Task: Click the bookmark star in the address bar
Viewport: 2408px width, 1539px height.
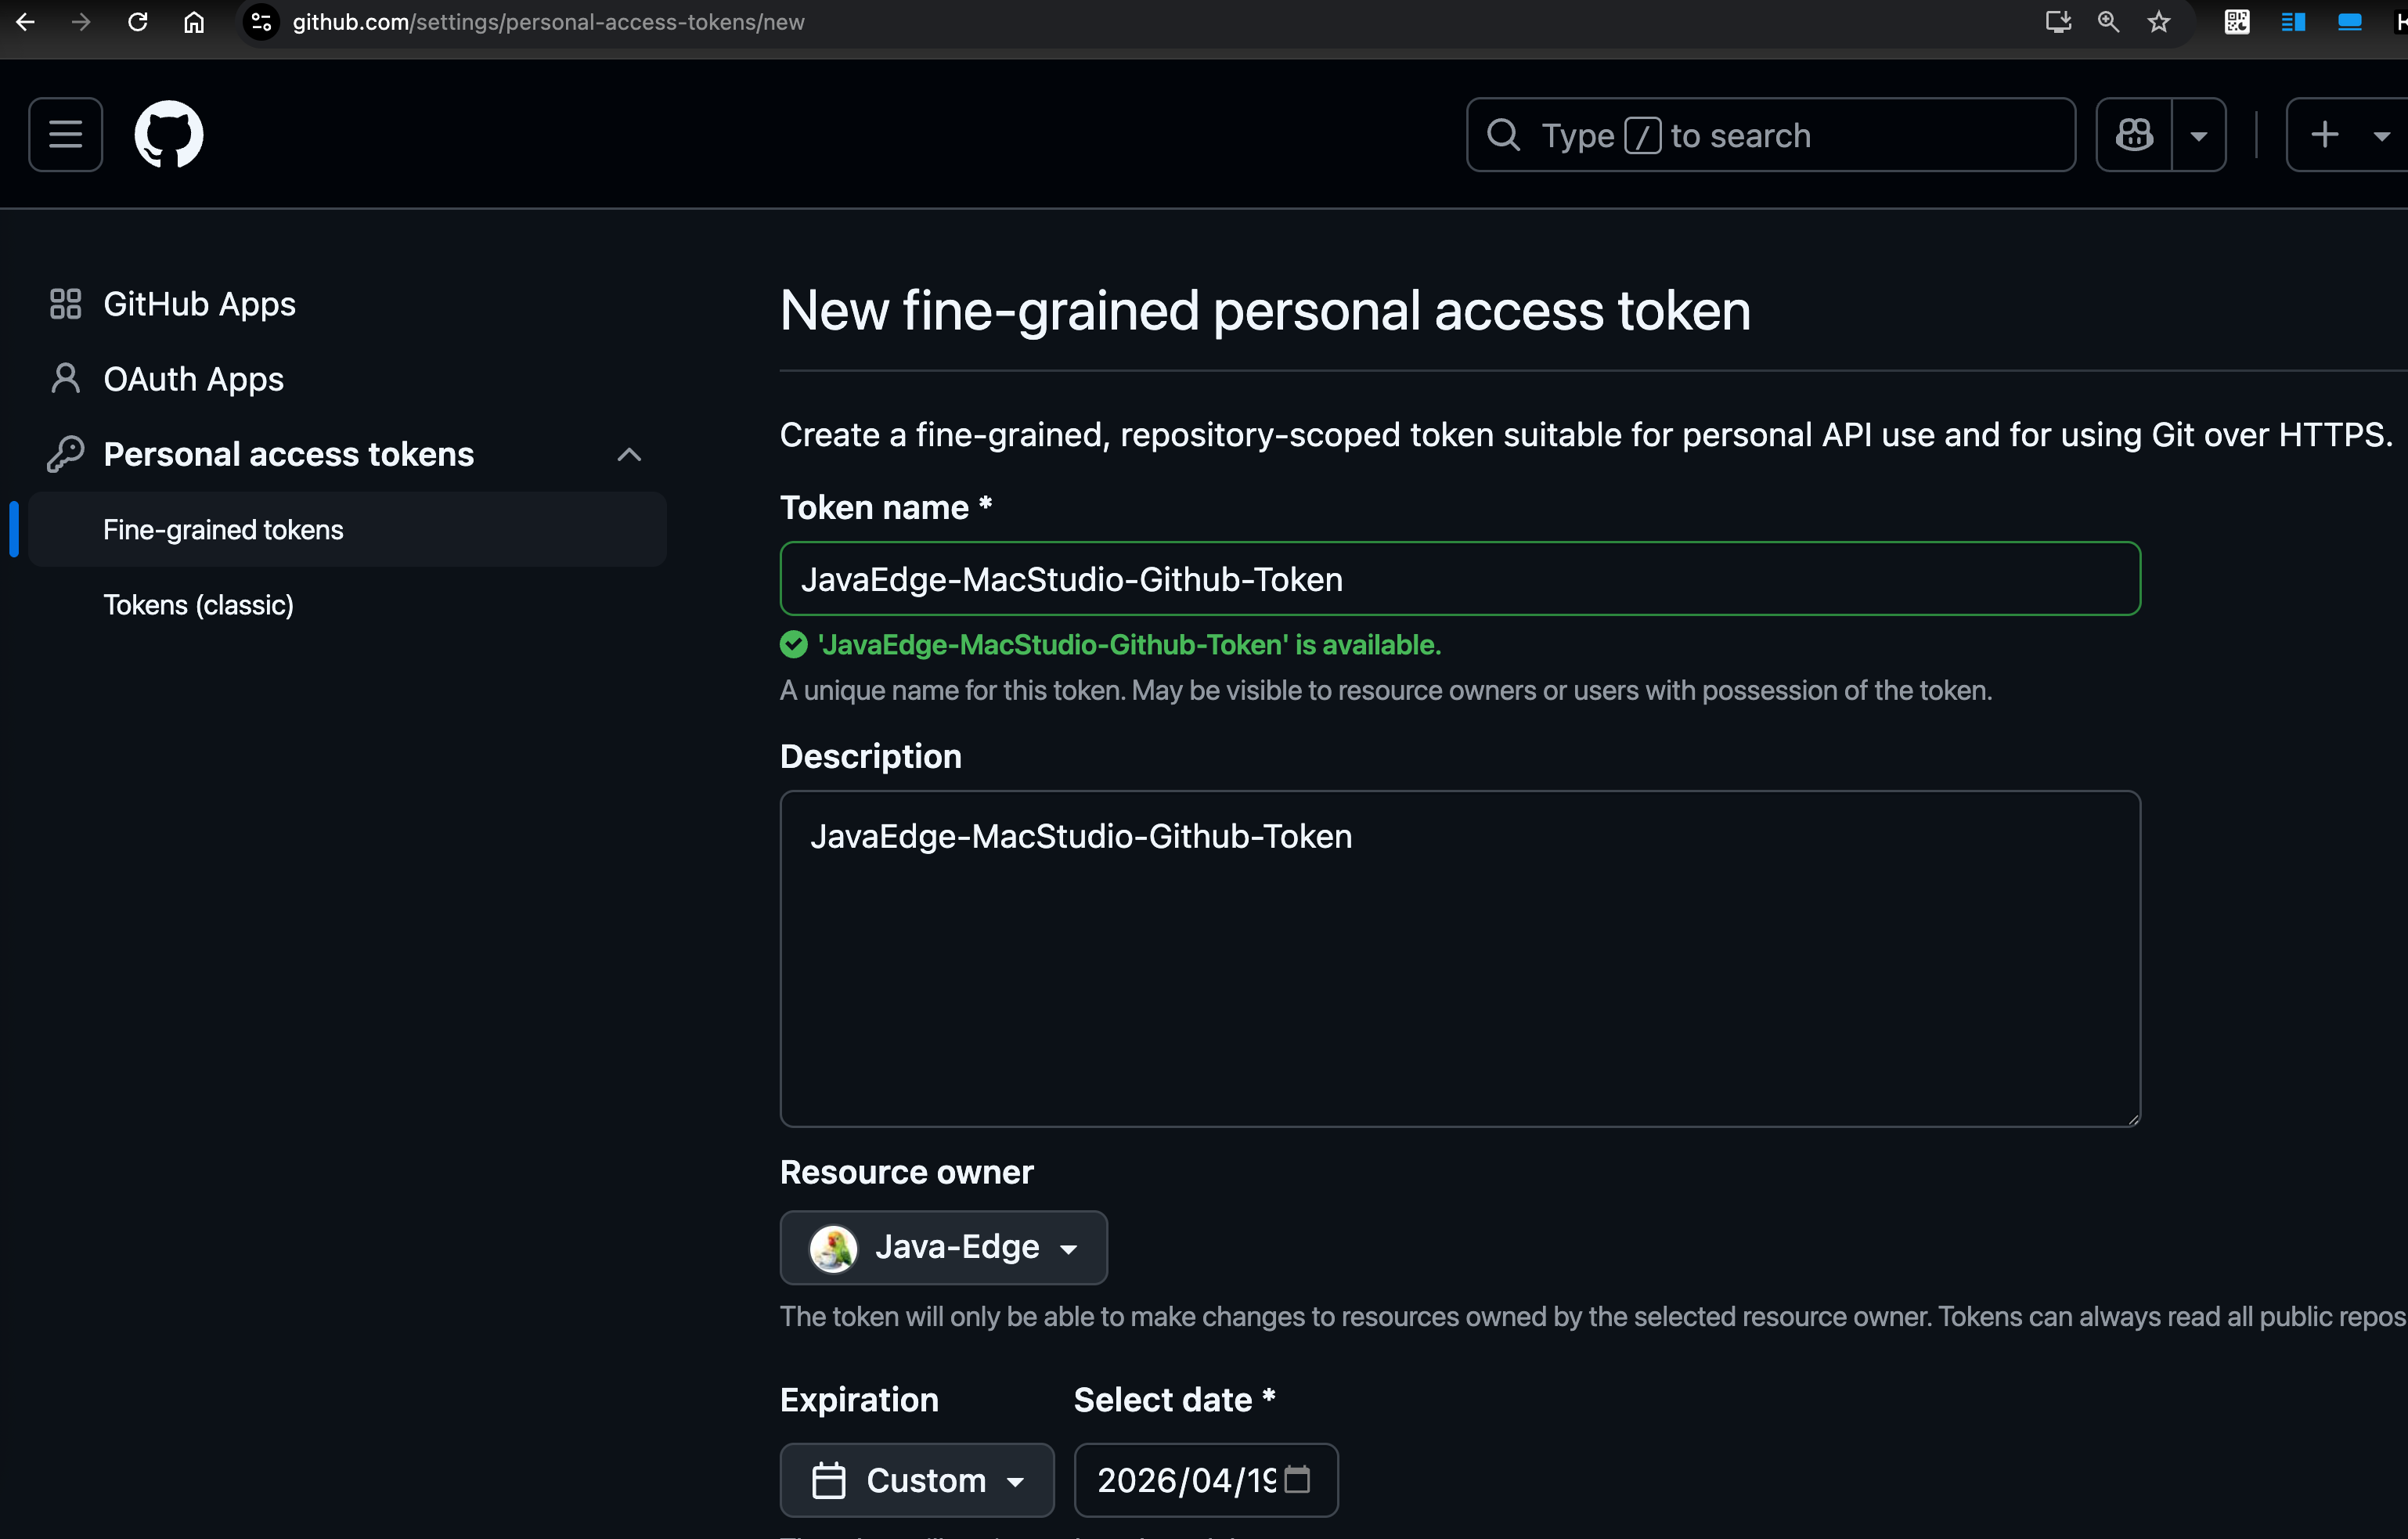Action: 2159,21
